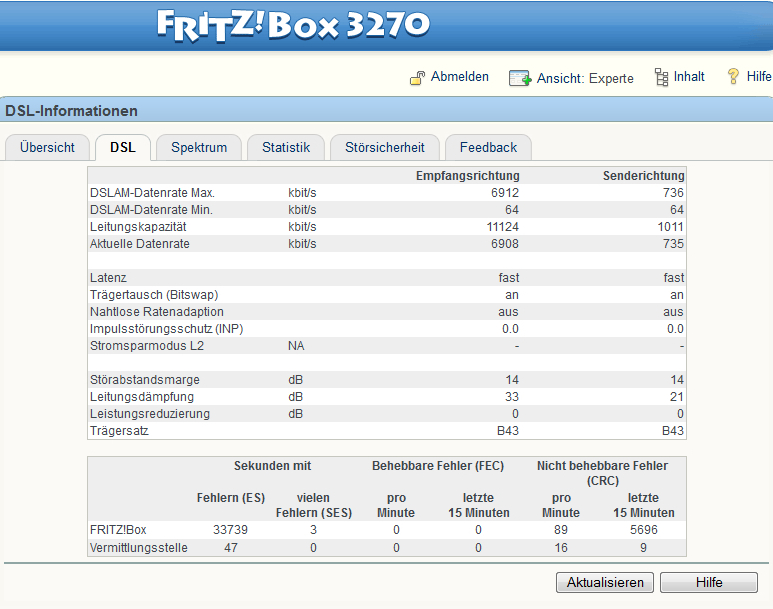The image size is (773, 609).
Task: Select the DSL tab
Action: point(123,147)
